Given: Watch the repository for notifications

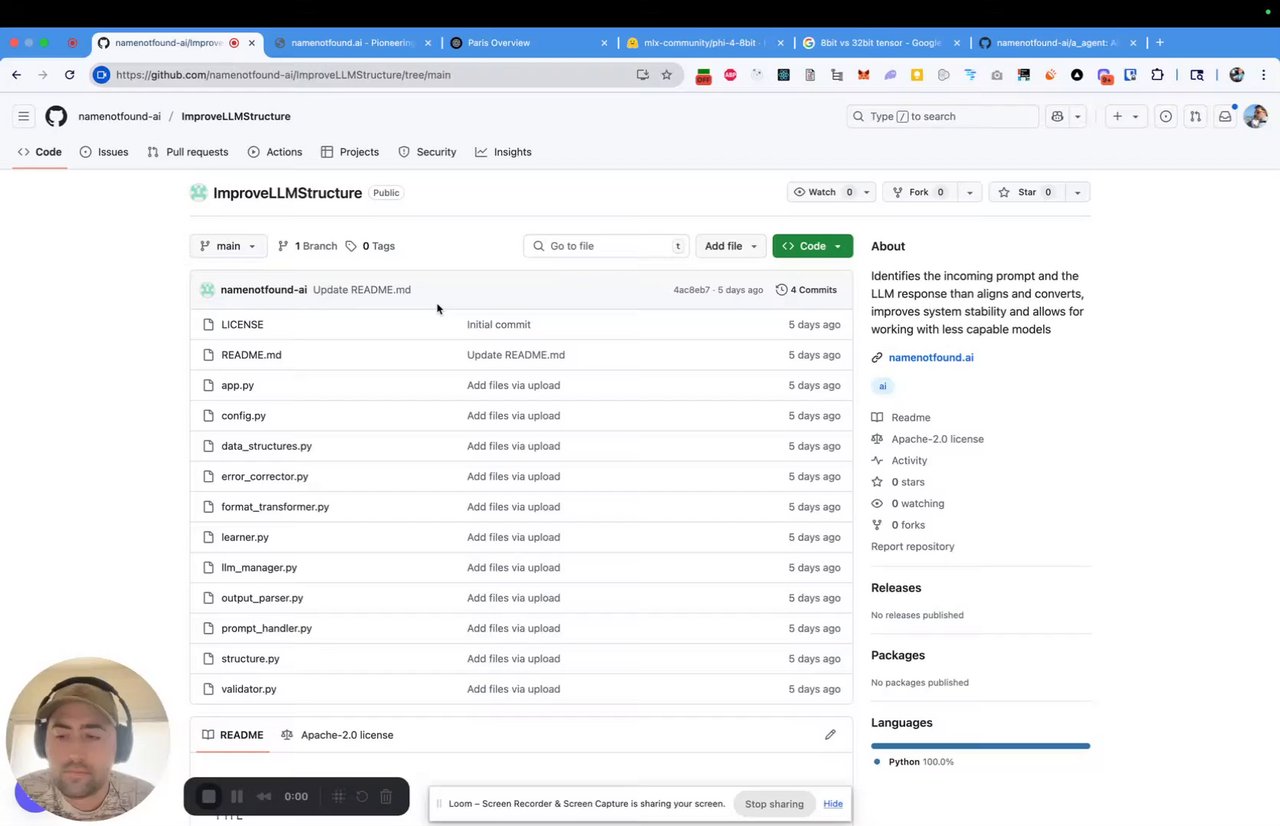Looking at the screenshot, I should (824, 192).
